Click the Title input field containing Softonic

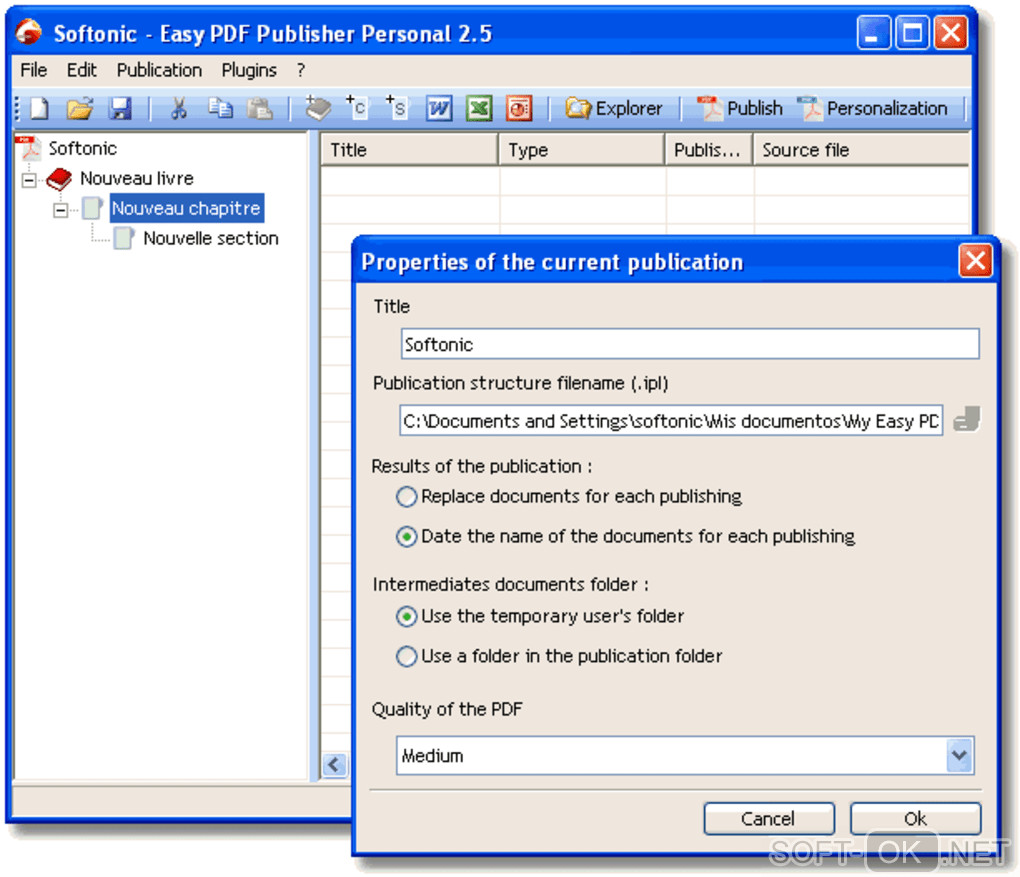pyautogui.click(x=690, y=344)
